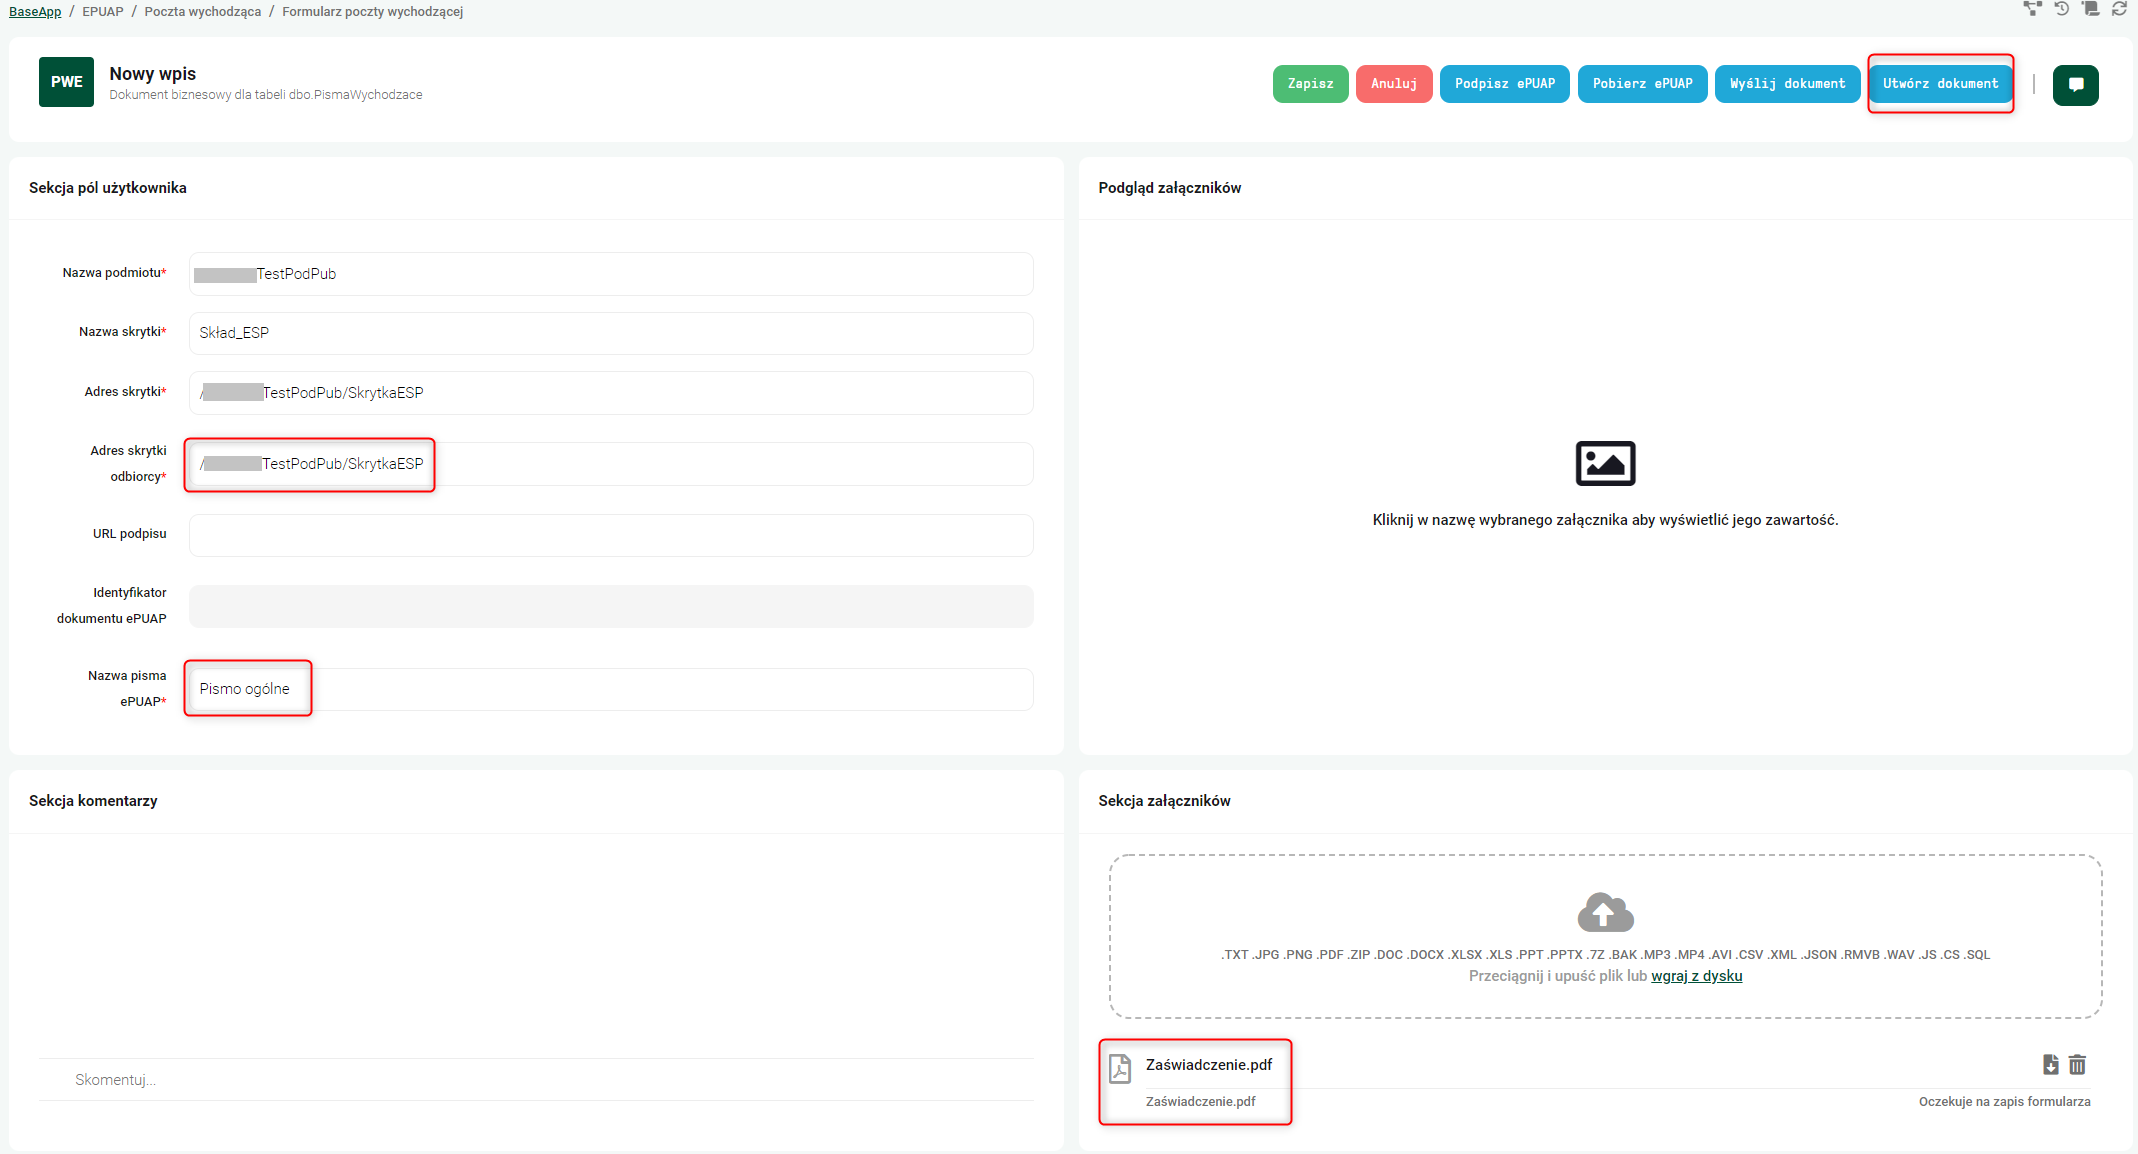Click the 'wgraj z dysku' link
The height and width of the screenshot is (1154, 2138).
1696,976
